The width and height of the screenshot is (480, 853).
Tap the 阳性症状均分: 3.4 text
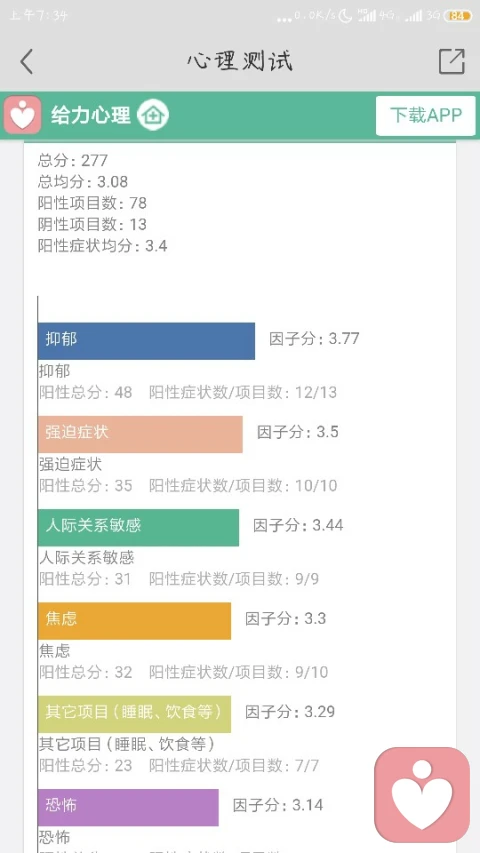(x=102, y=246)
